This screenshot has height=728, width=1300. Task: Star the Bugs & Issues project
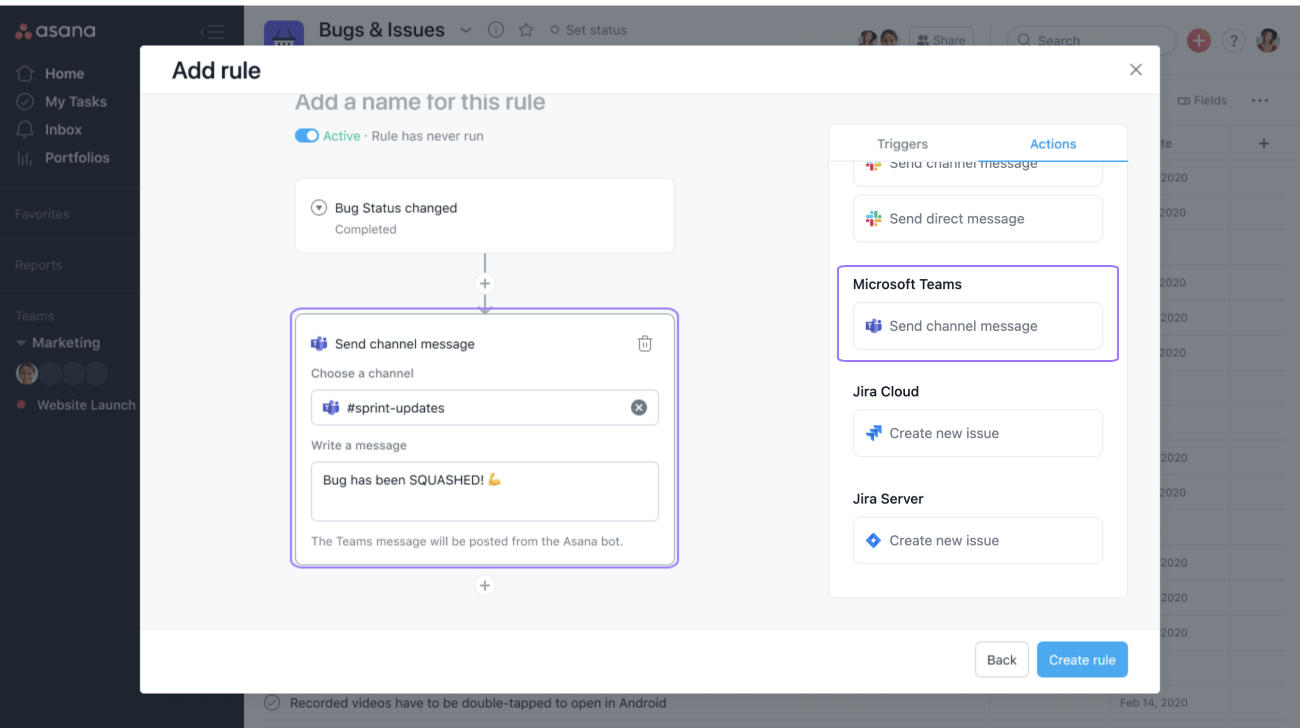526,30
